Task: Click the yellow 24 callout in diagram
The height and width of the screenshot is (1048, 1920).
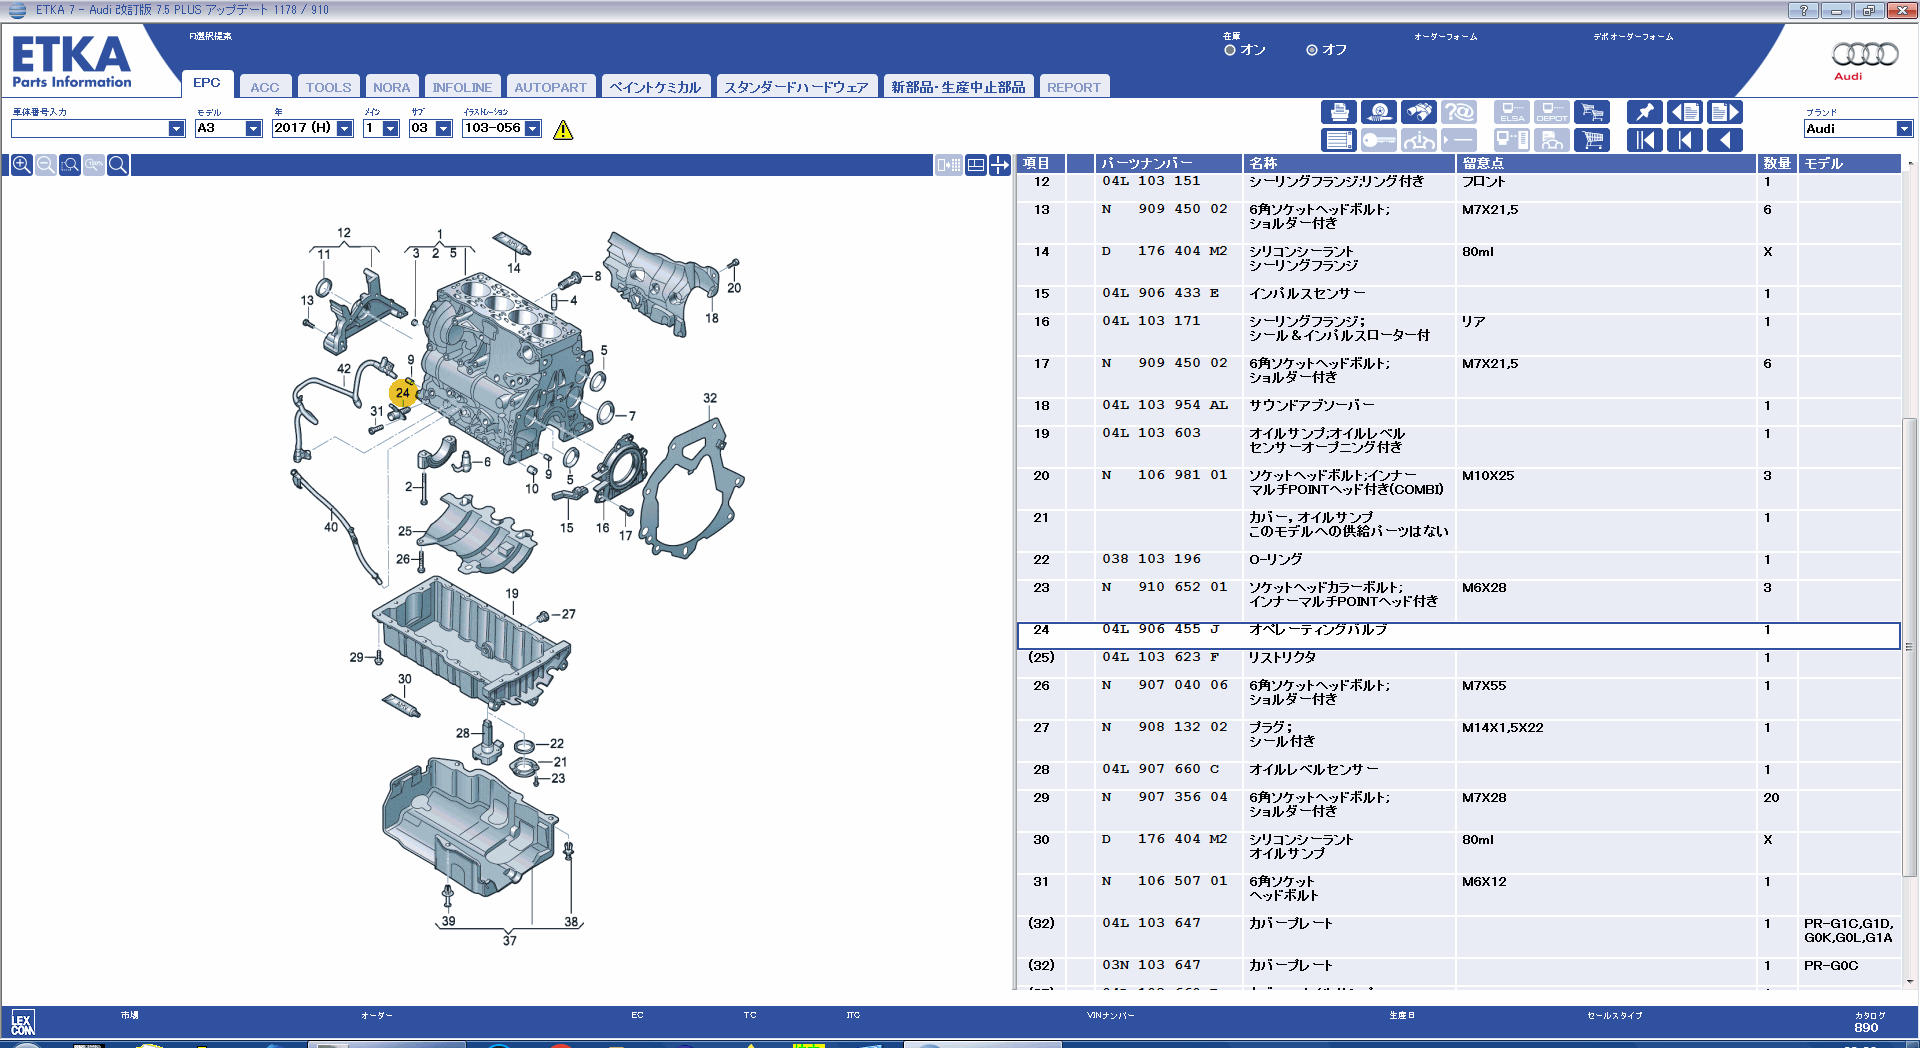Action: pos(402,393)
